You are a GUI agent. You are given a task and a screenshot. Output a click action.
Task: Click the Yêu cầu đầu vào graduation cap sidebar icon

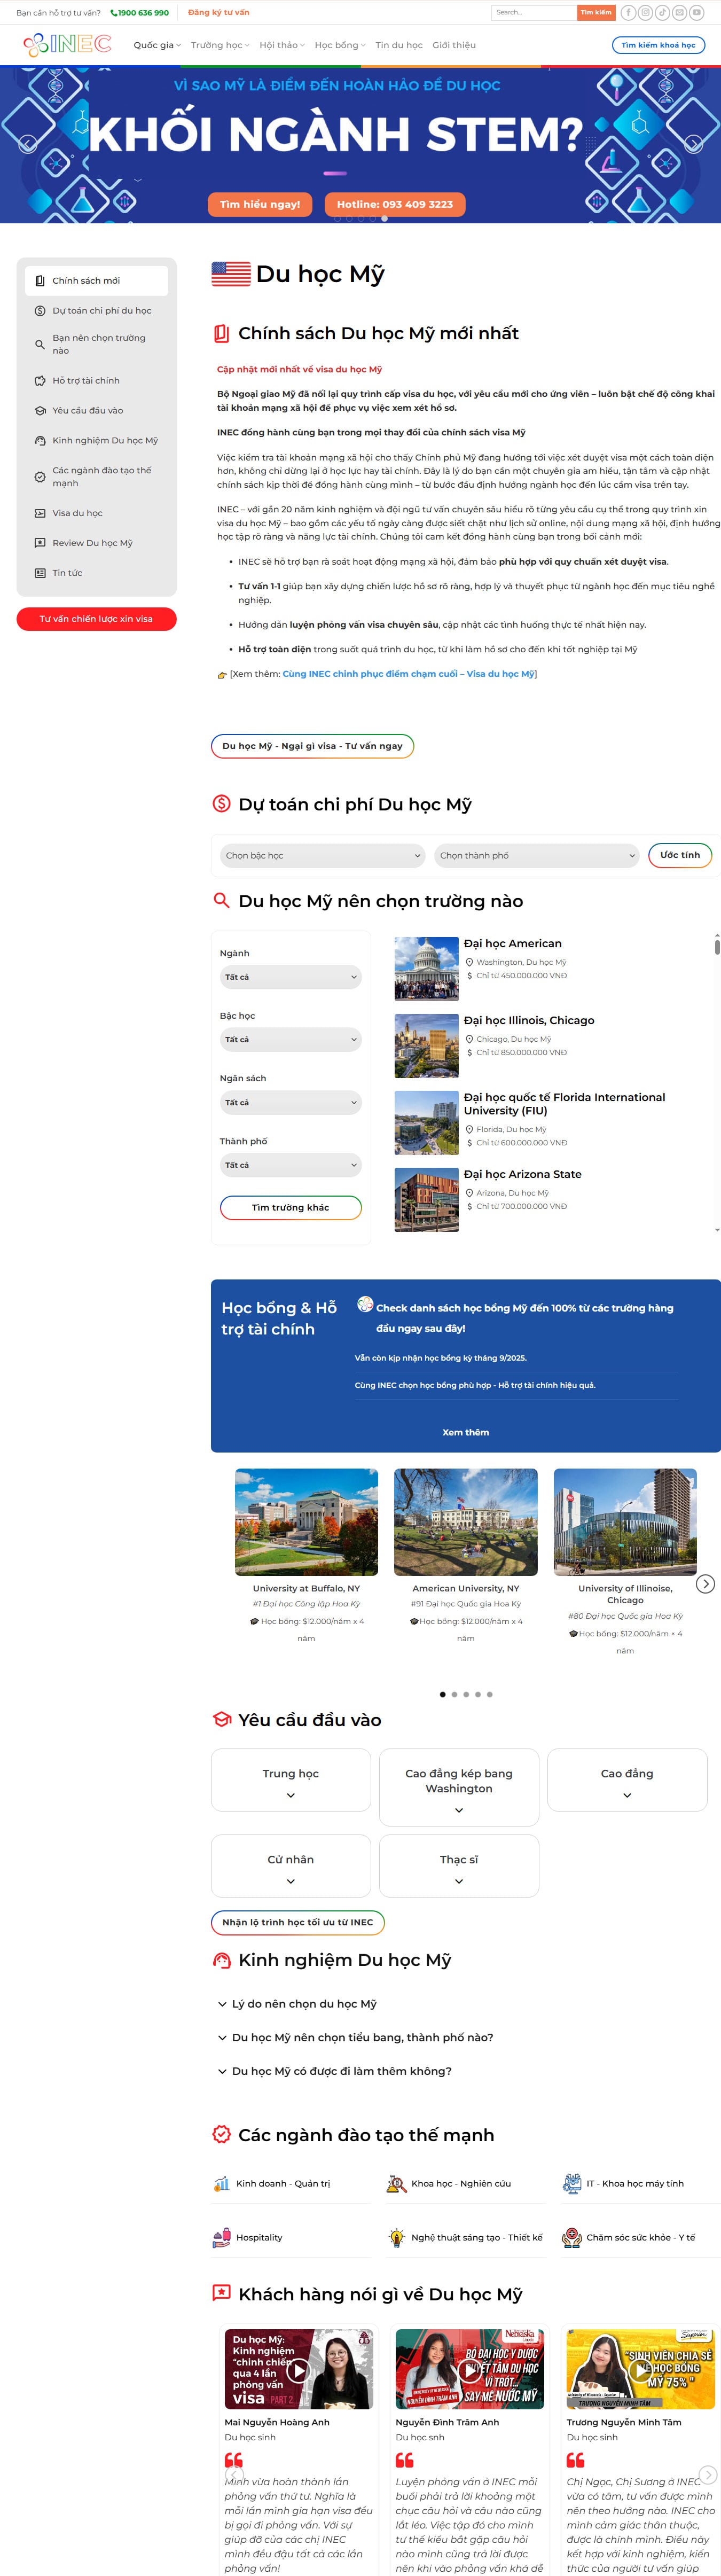[x=40, y=411]
